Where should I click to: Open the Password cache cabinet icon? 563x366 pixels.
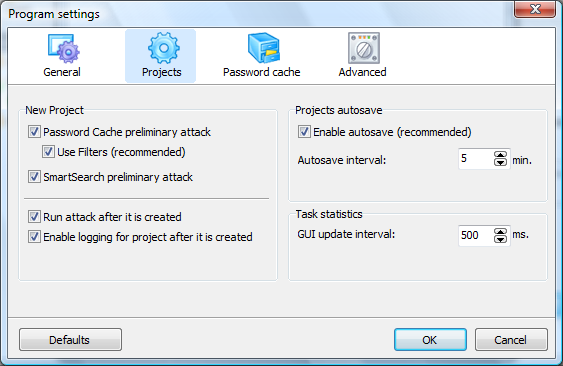[x=264, y=48]
